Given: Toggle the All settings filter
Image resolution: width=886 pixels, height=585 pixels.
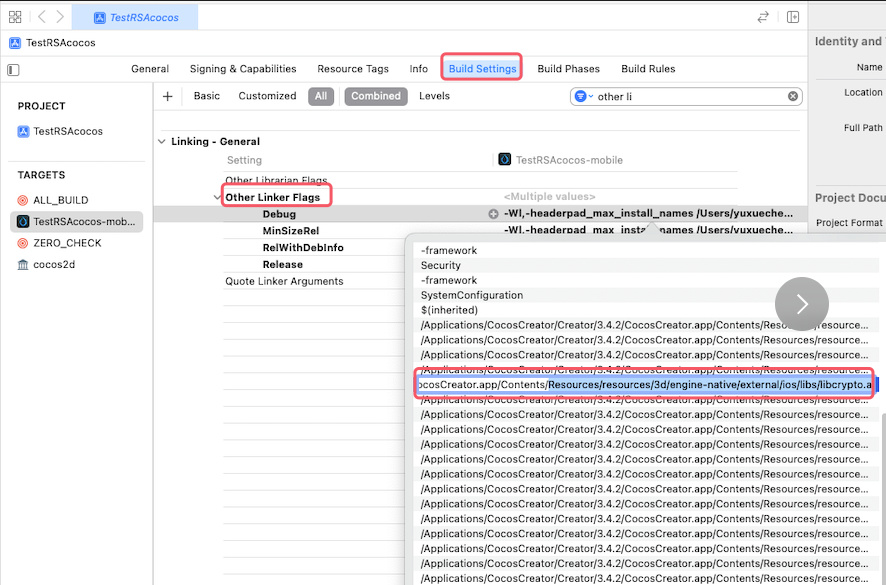Looking at the screenshot, I should coord(321,96).
